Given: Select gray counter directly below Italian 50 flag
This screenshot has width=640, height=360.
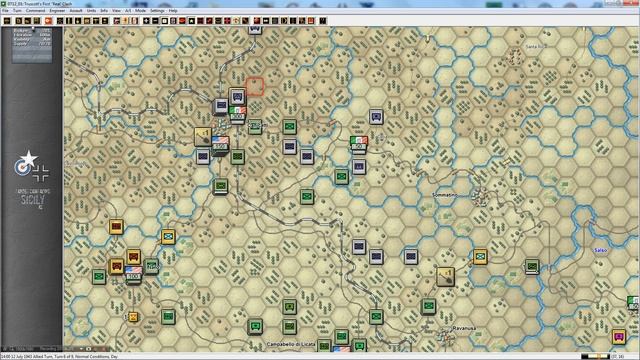Looking at the screenshot, I should pyautogui.click(x=359, y=167).
